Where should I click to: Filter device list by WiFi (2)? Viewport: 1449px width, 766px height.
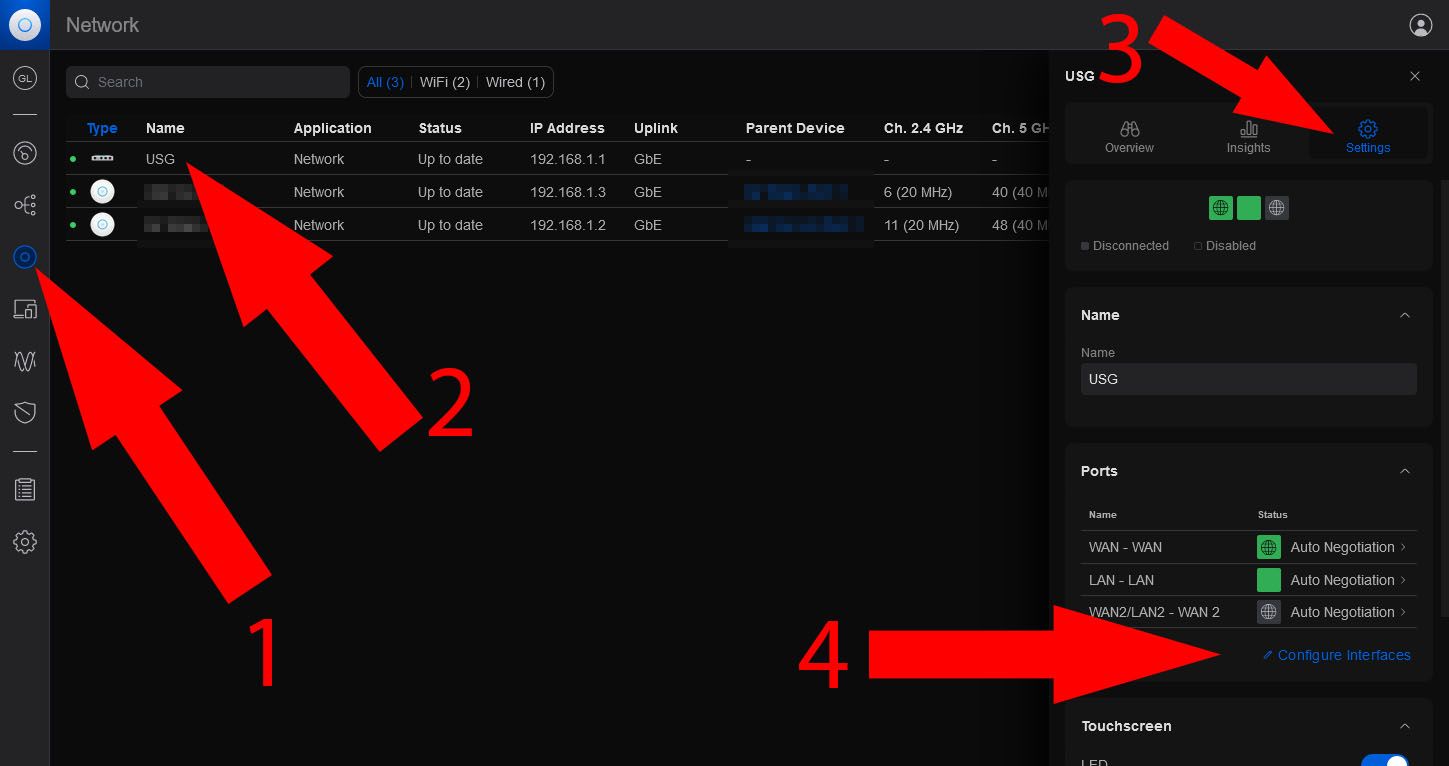click(x=444, y=82)
